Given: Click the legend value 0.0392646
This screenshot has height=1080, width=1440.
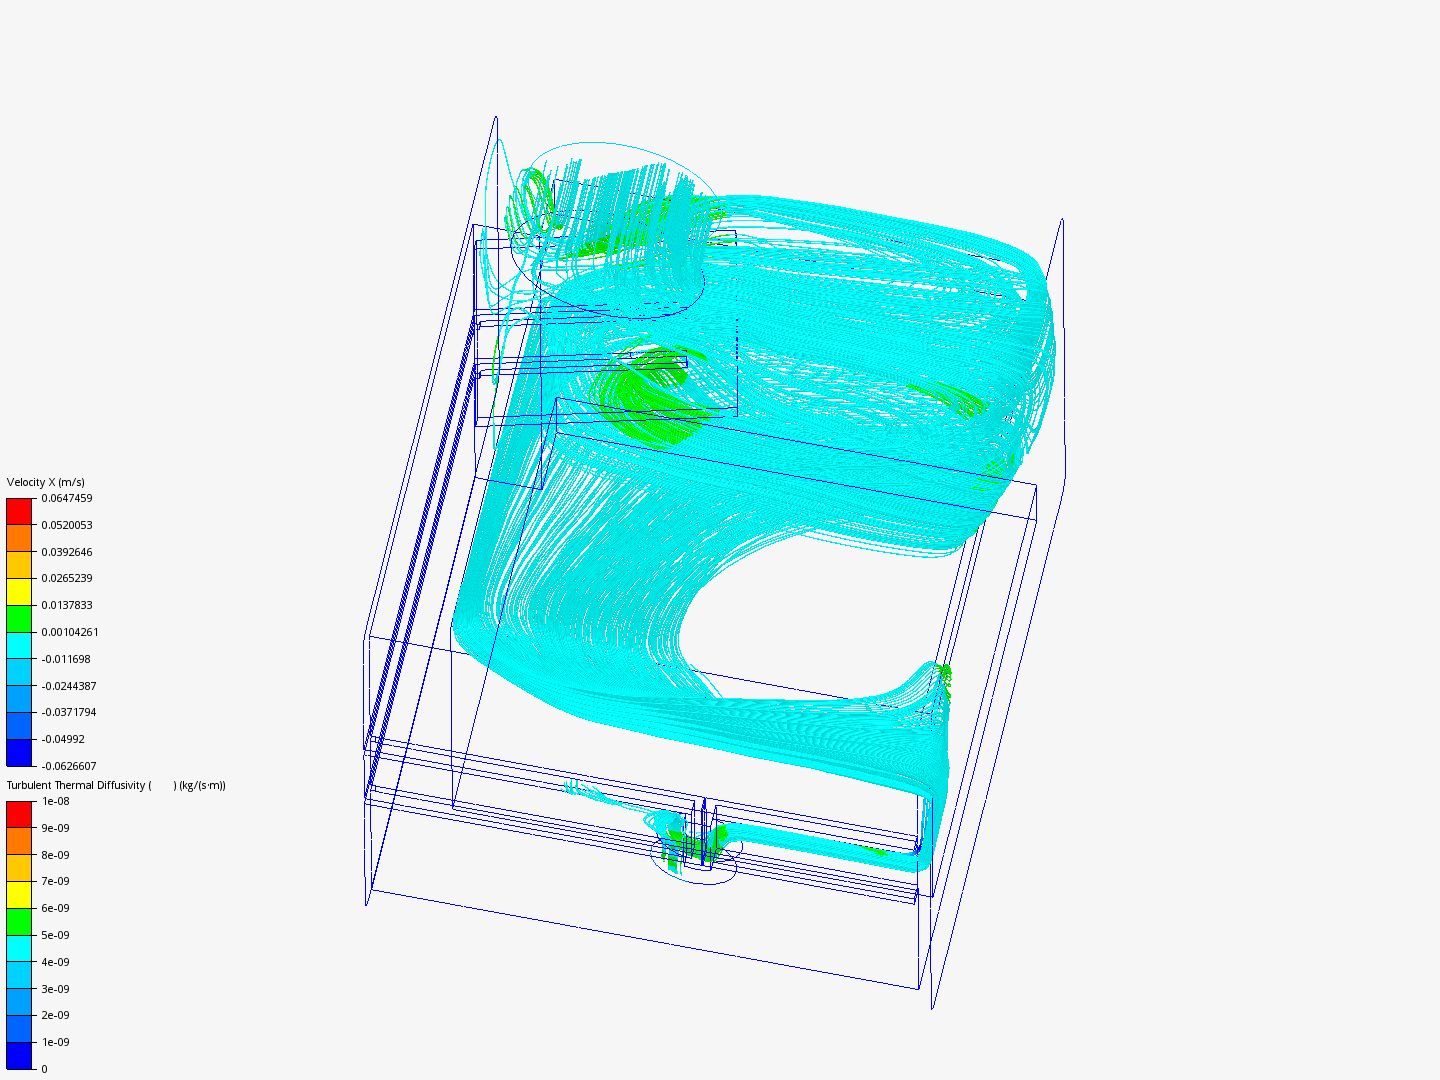Looking at the screenshot, I should 67,552.
